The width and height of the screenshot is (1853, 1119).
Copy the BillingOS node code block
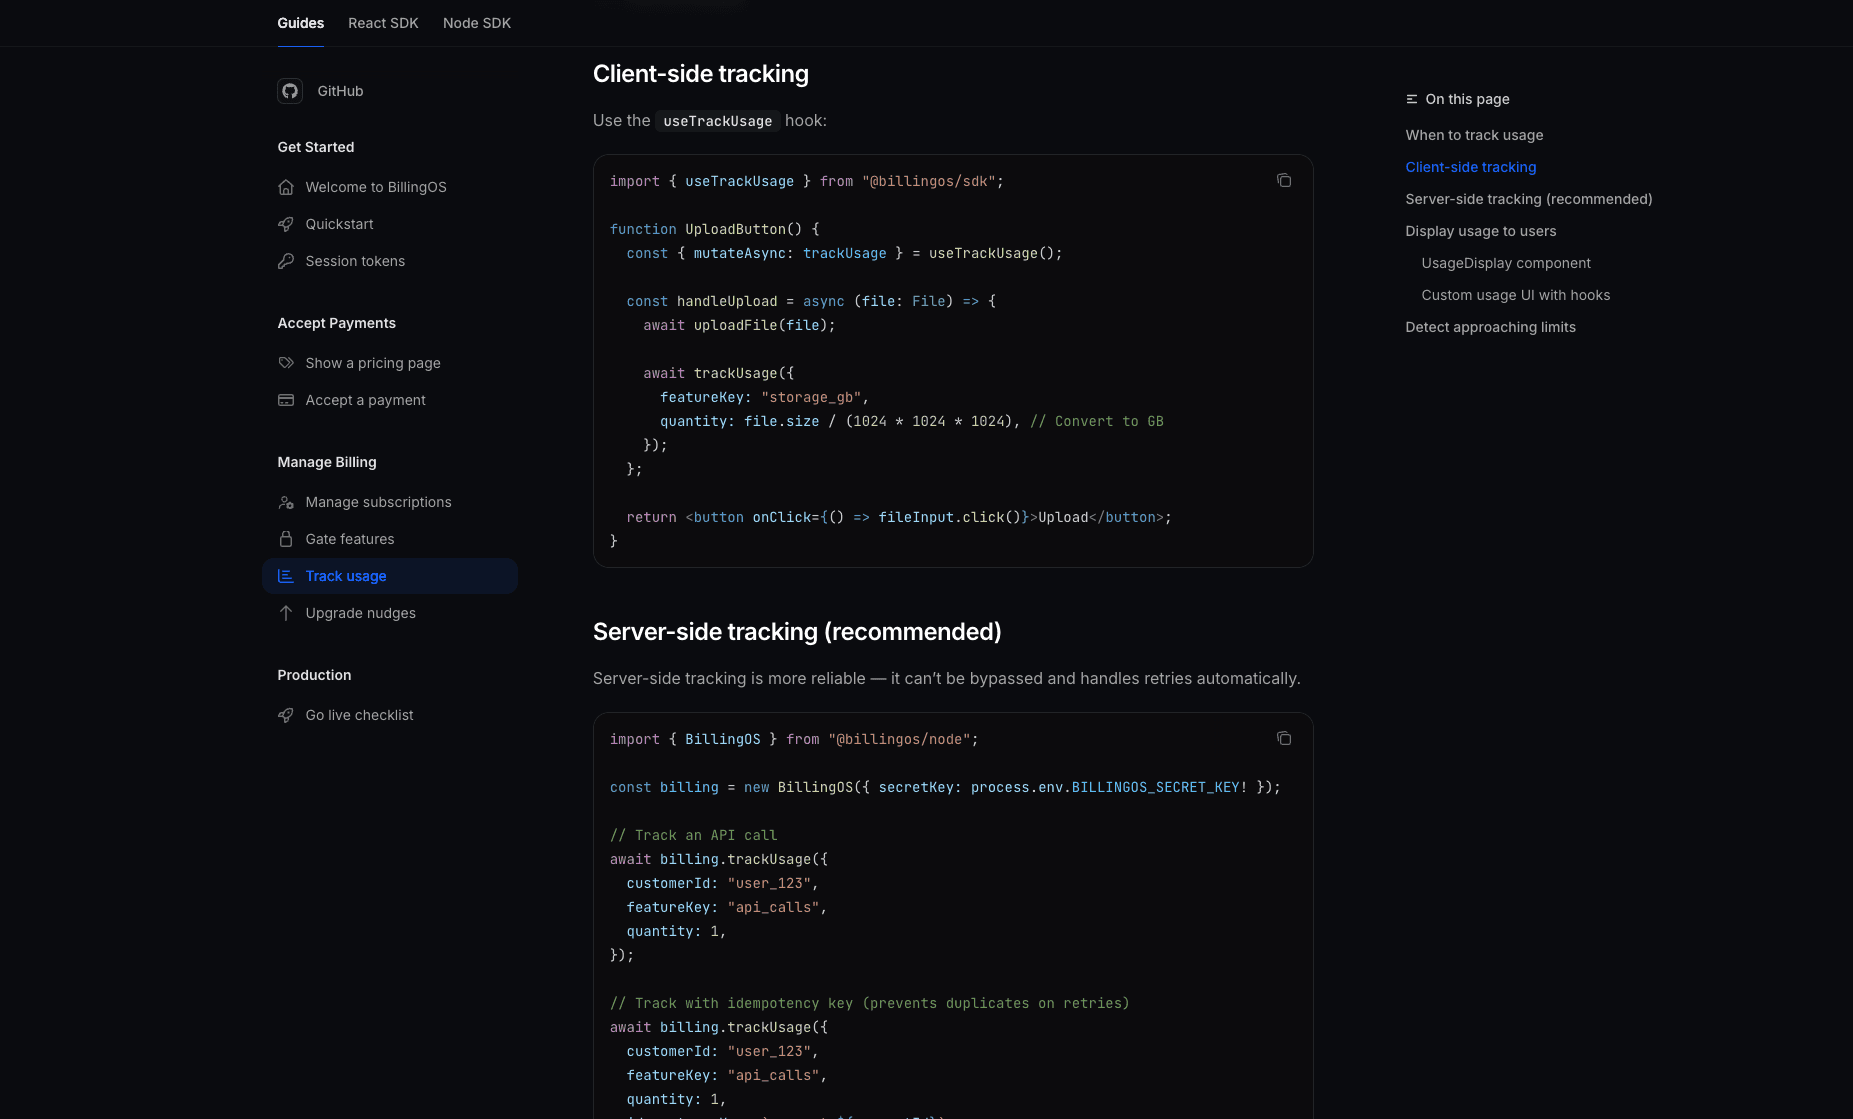click(1284, 738)
